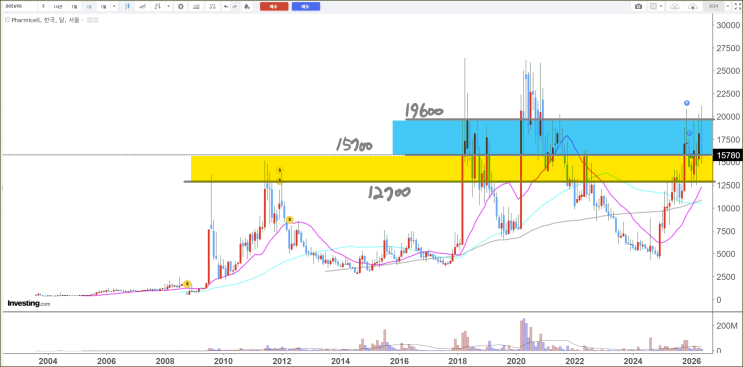
Task: Click the compare scale balance icon
Action: point(212,6)
